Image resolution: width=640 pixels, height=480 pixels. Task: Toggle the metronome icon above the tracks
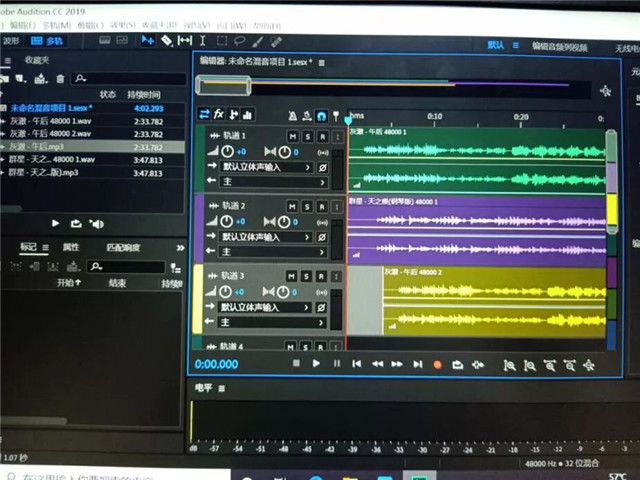point(291,115)
